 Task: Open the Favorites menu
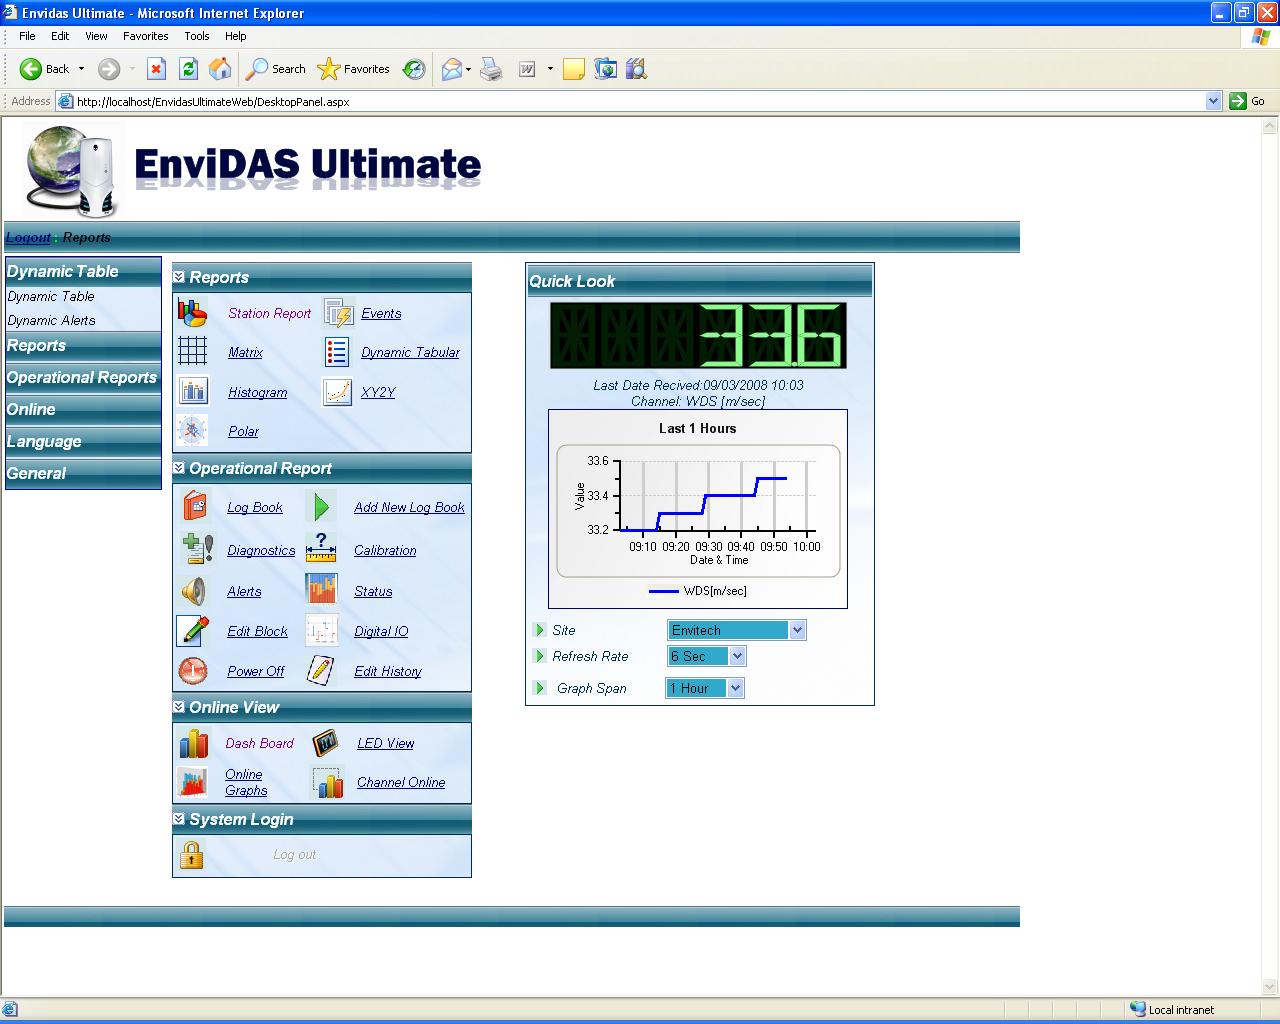(x=145, y=36)
